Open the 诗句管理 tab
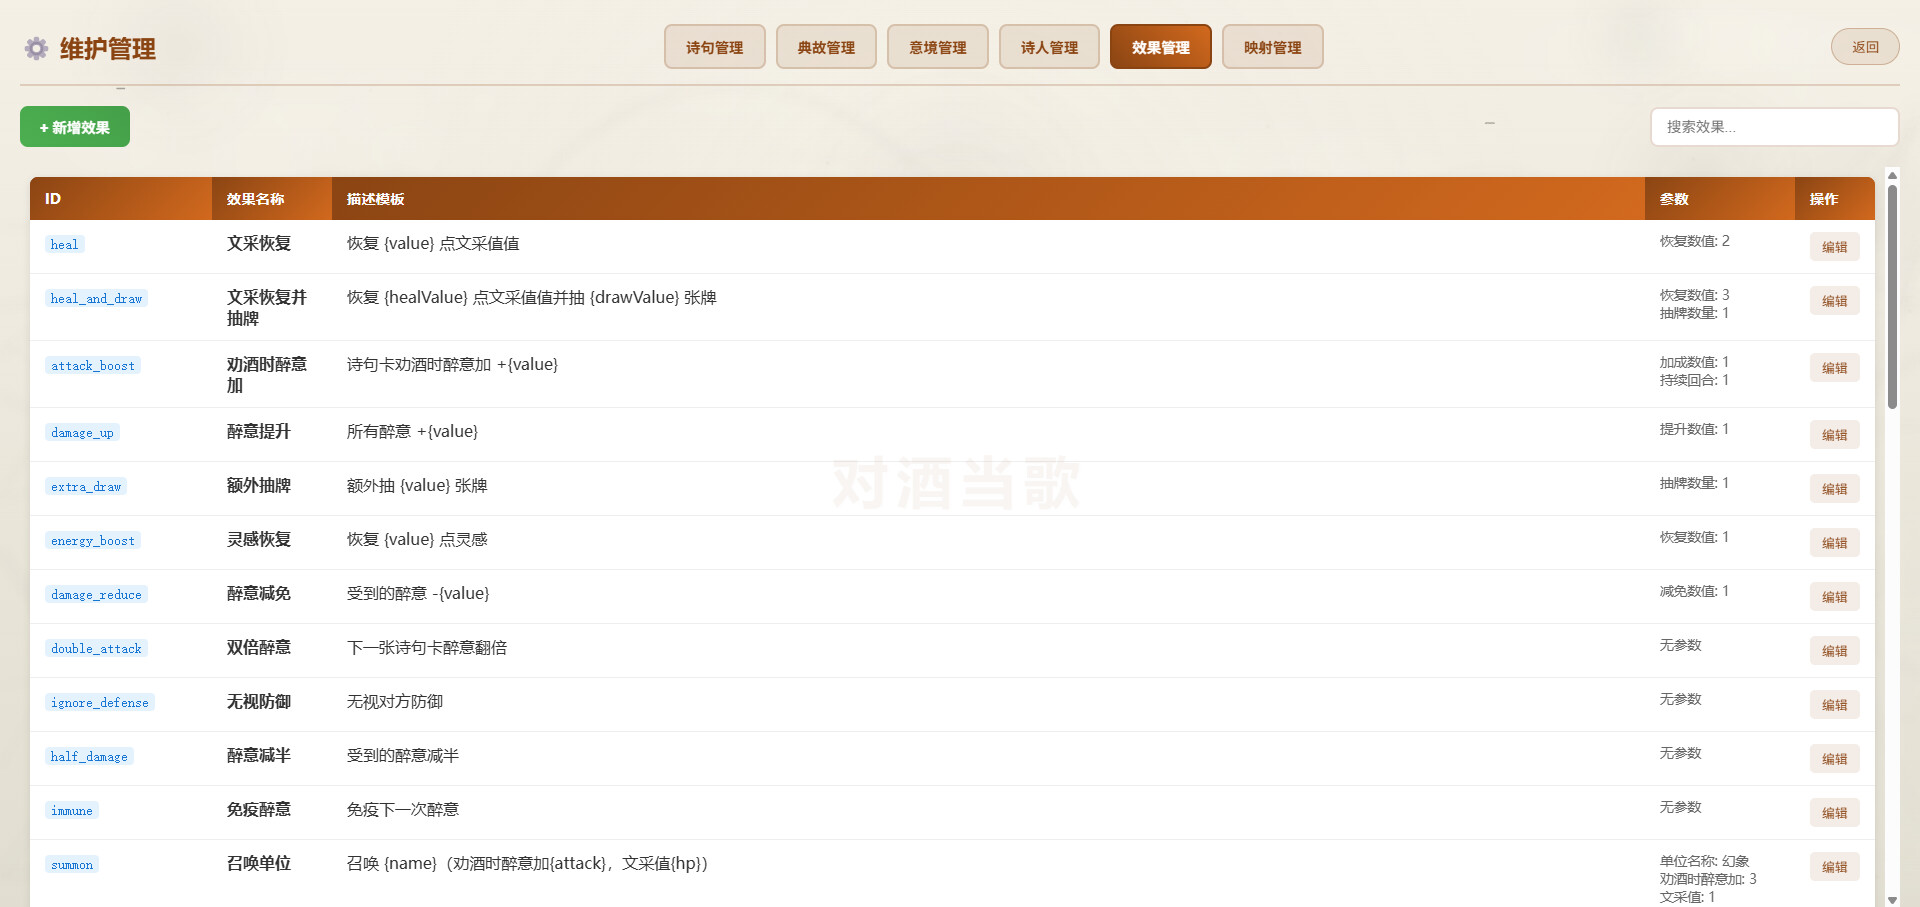This screenshot has width=1920, height=907. (714, 47)
